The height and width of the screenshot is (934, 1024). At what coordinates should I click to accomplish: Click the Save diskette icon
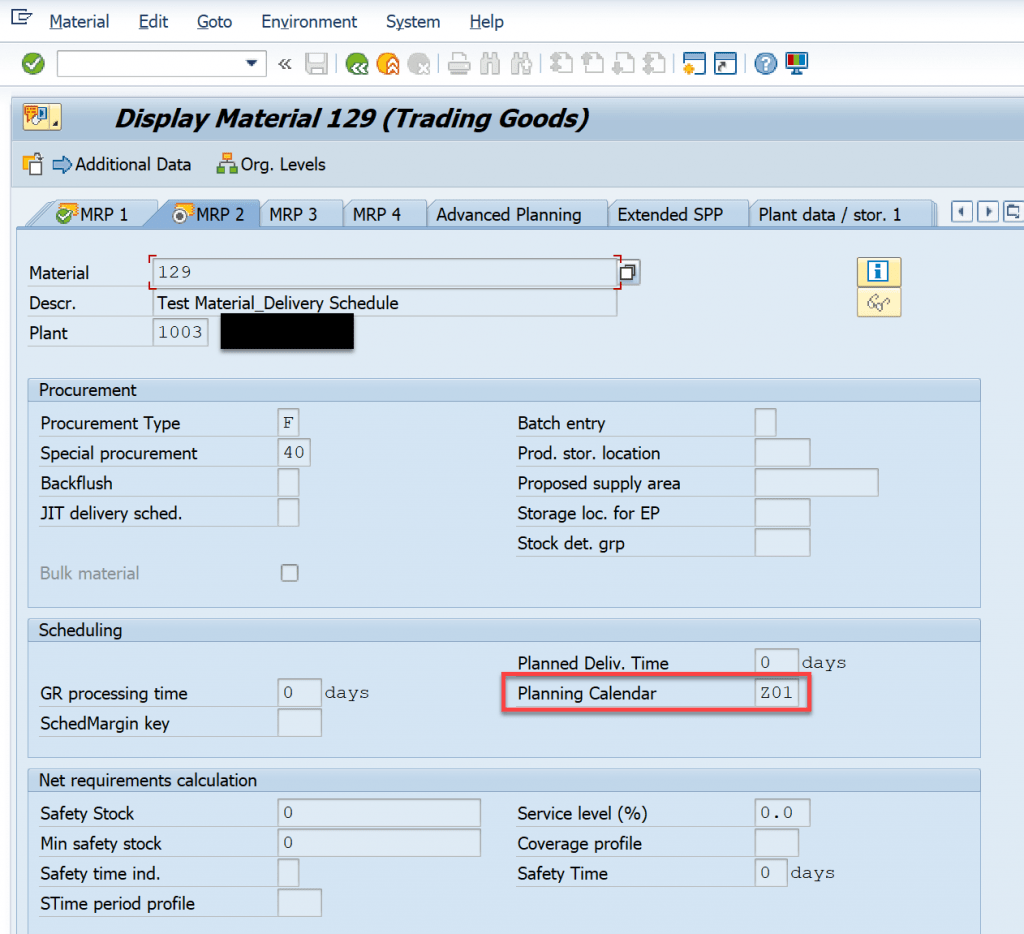[317, 64]
